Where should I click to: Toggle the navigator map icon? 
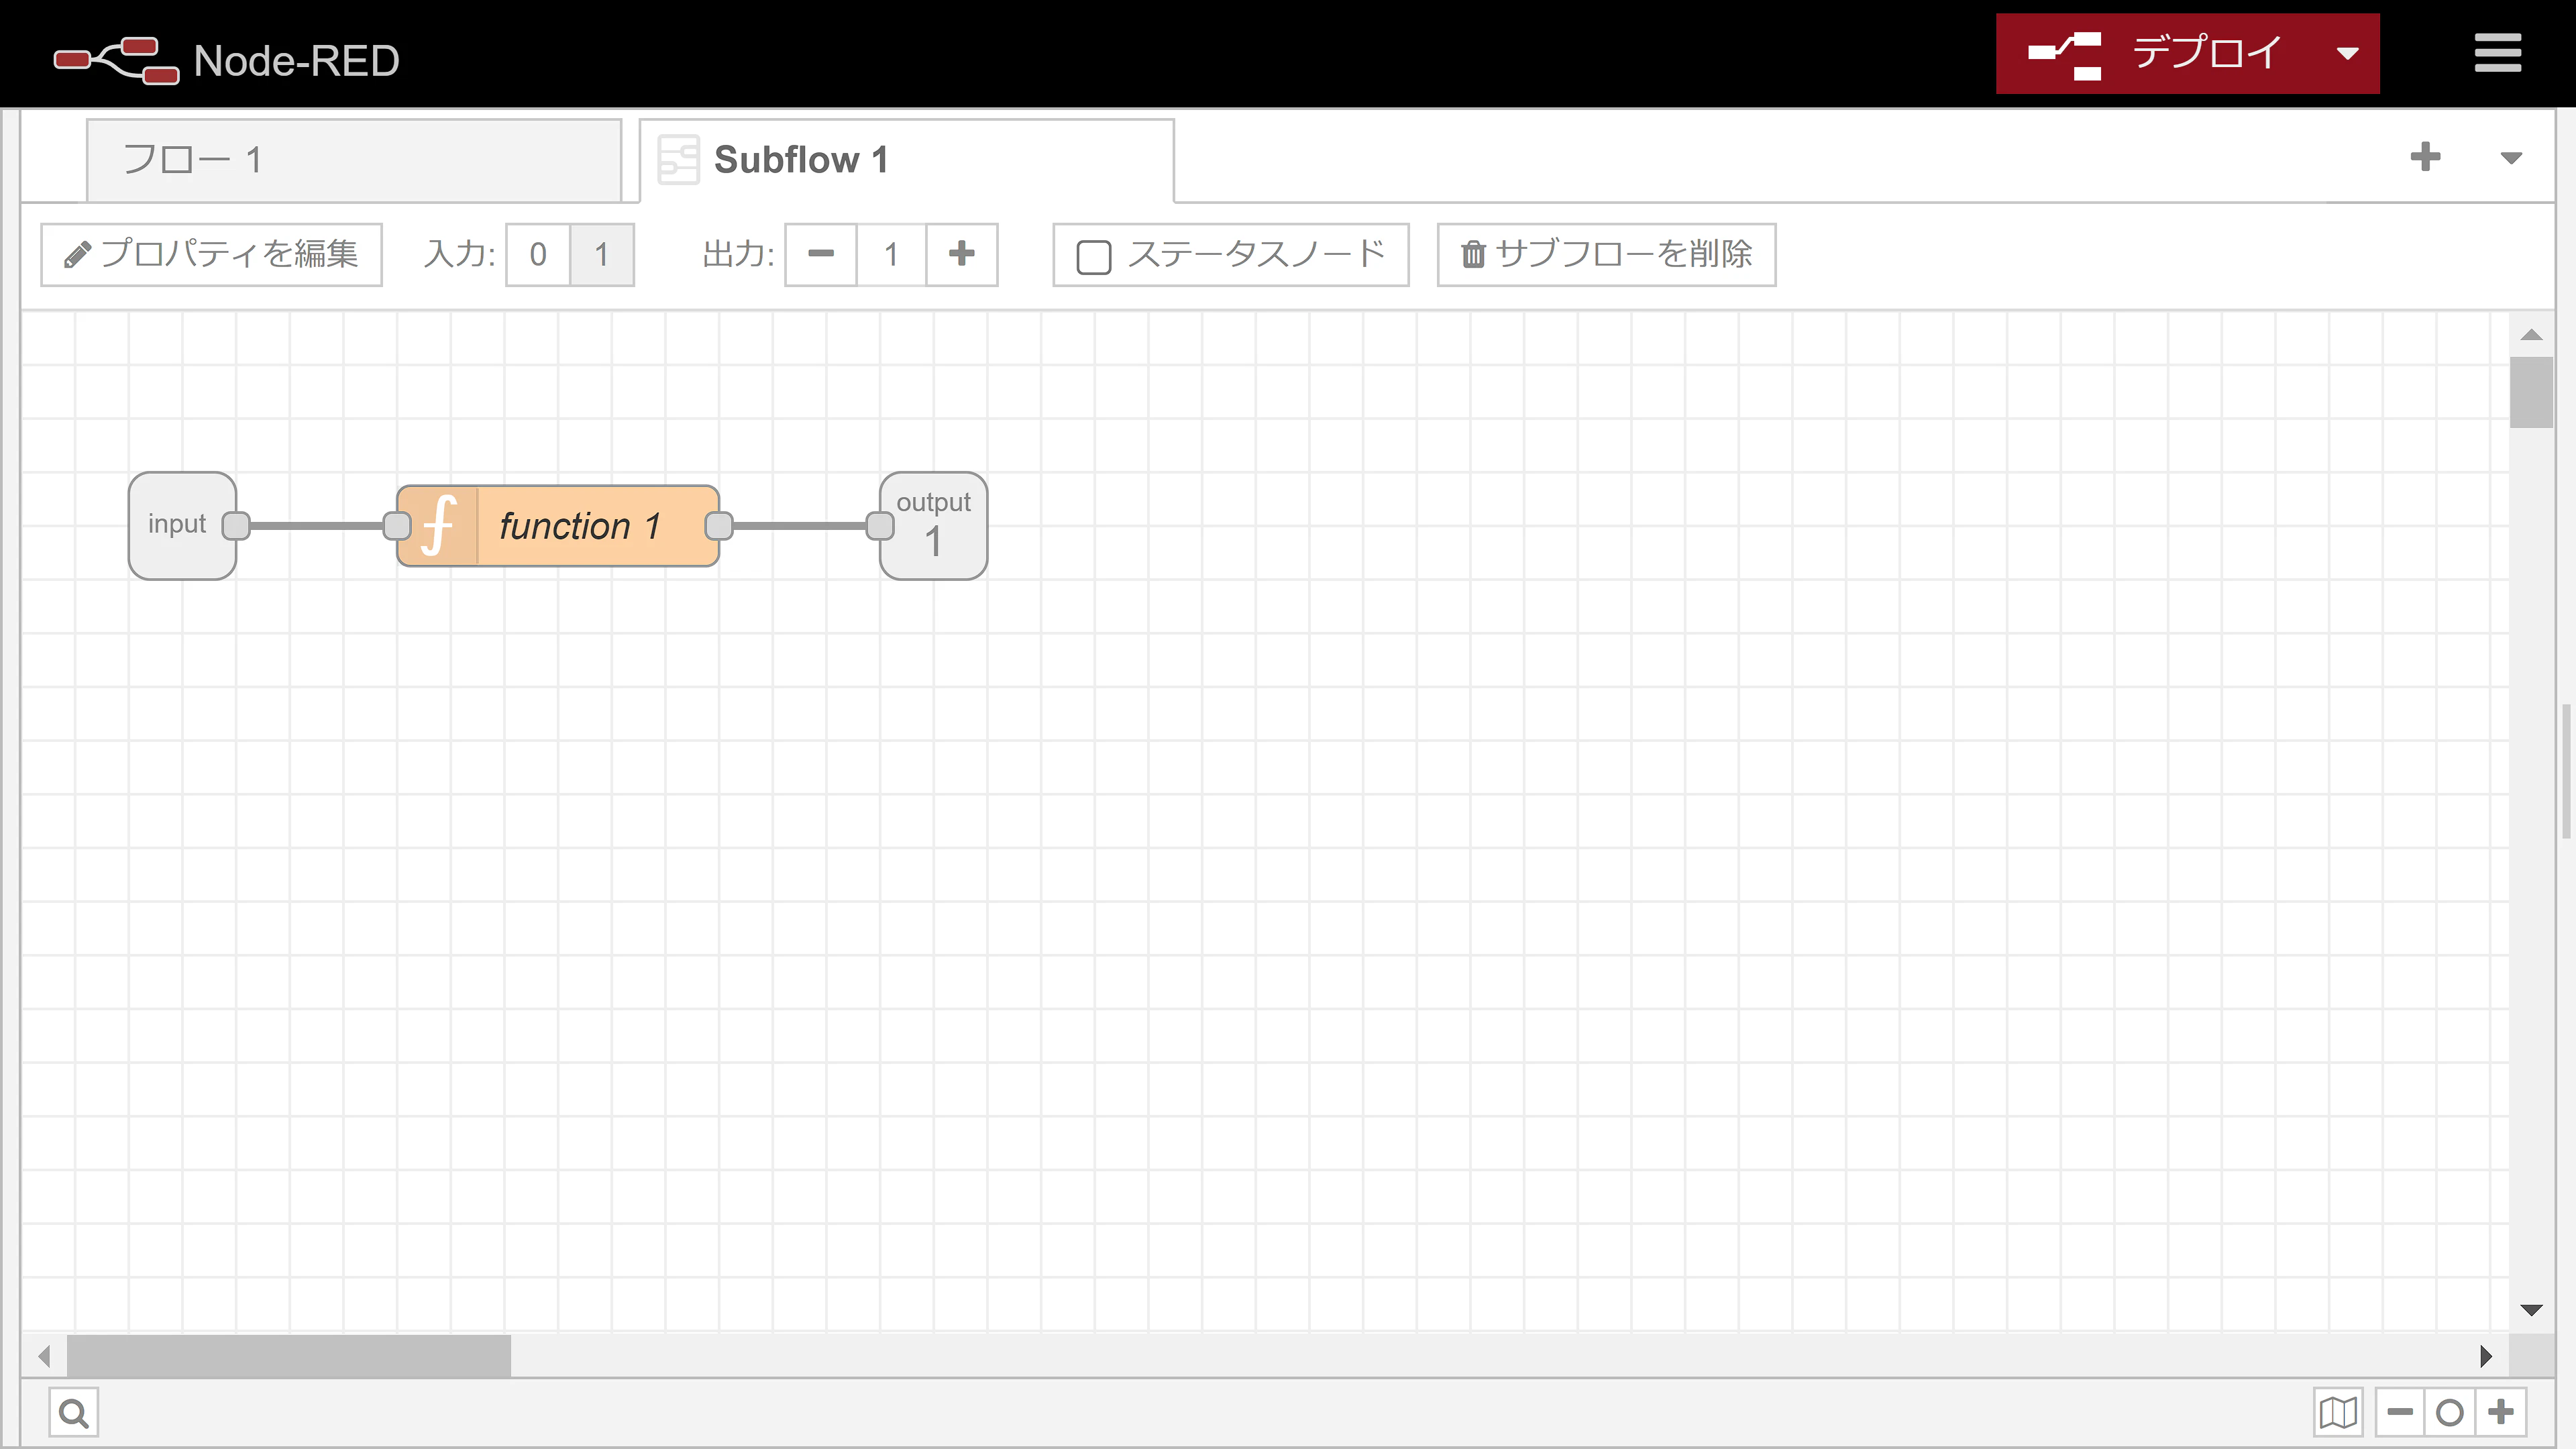pyautogui.click(x=2338, y=1412)
